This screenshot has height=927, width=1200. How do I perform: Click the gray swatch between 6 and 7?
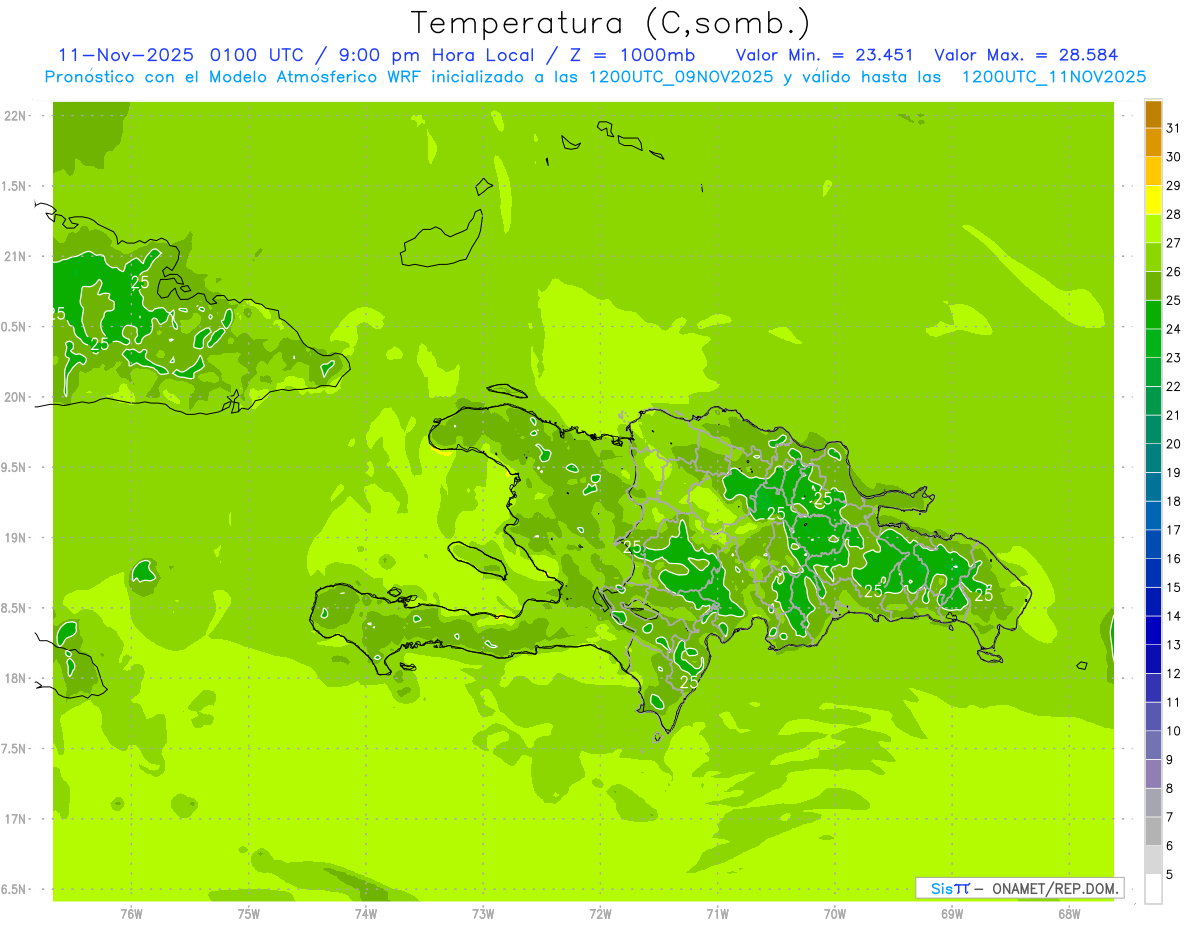1153,831
